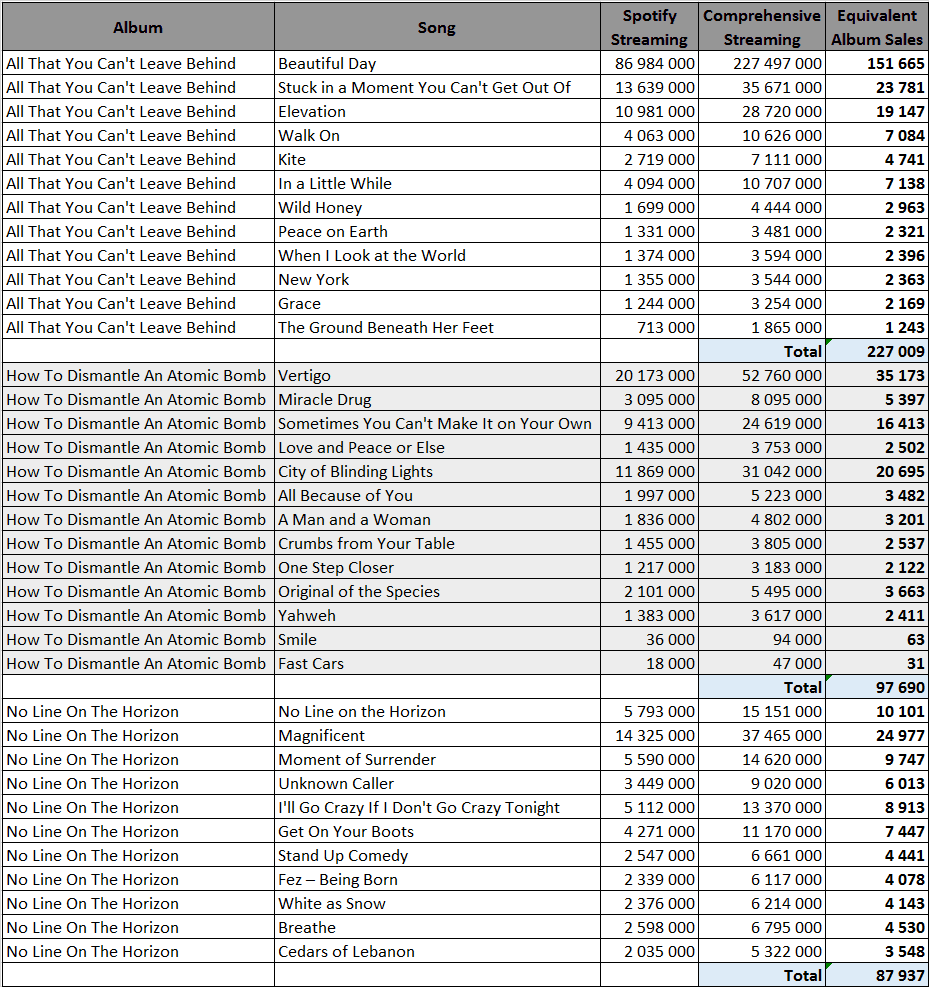The height and width of the screenshot is (987, 929).
Task: Click Crumbs from Your Table cell
Action: [437, 543]
